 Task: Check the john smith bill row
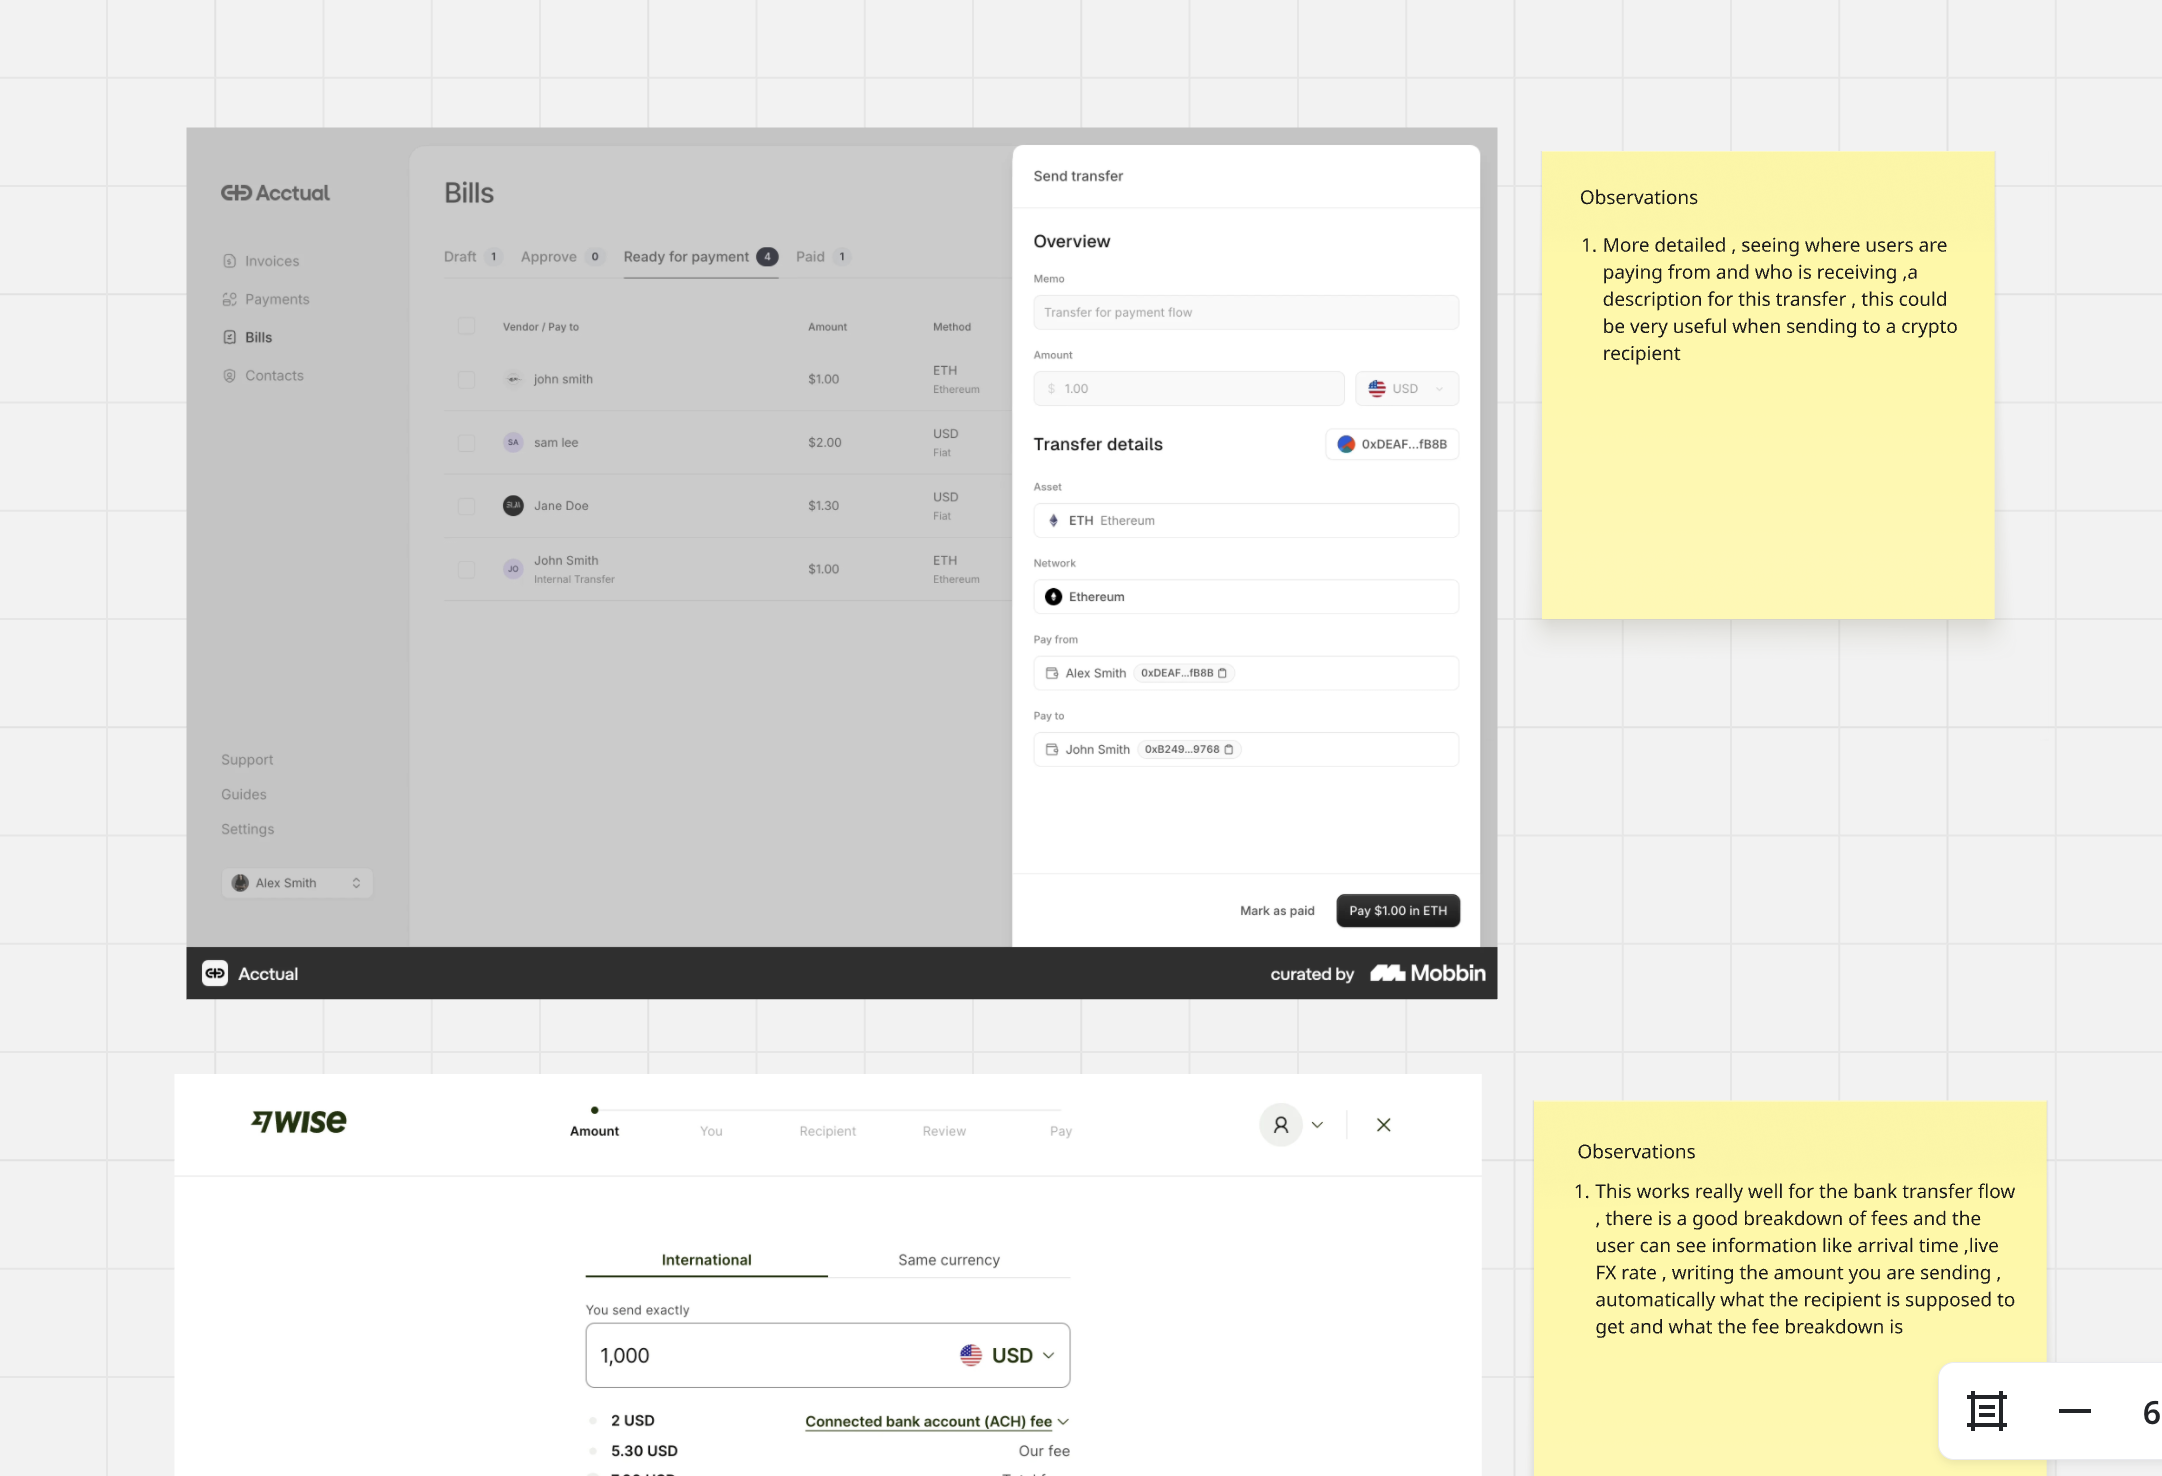tap(466, 379)
